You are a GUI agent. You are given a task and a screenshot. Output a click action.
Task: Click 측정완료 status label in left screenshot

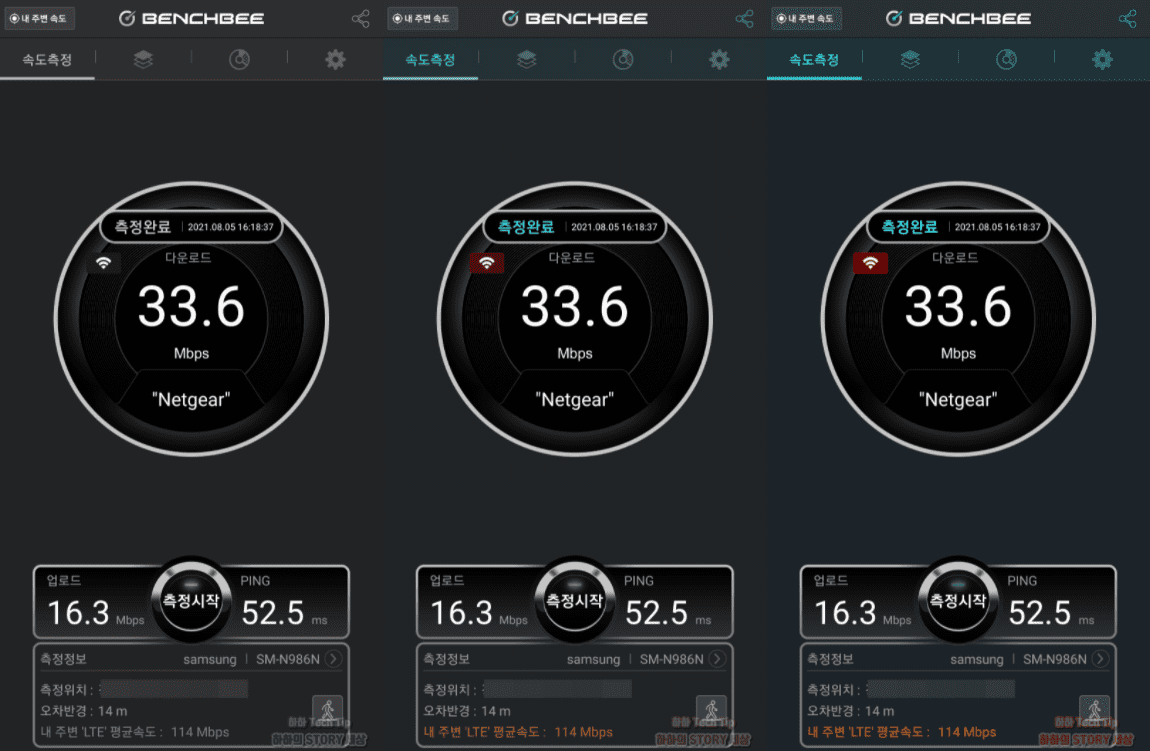click(x=142, y=227)
